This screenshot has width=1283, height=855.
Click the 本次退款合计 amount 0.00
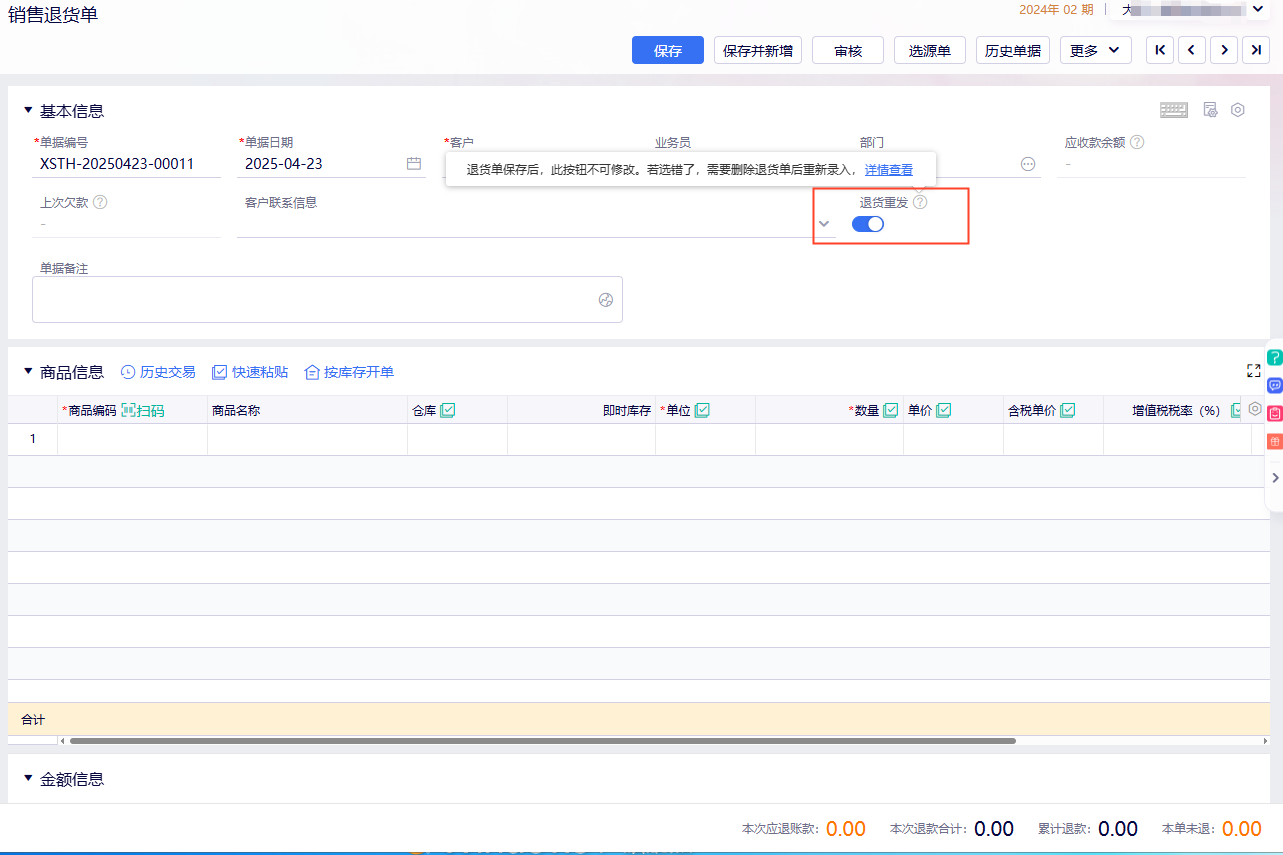(994, 829)
